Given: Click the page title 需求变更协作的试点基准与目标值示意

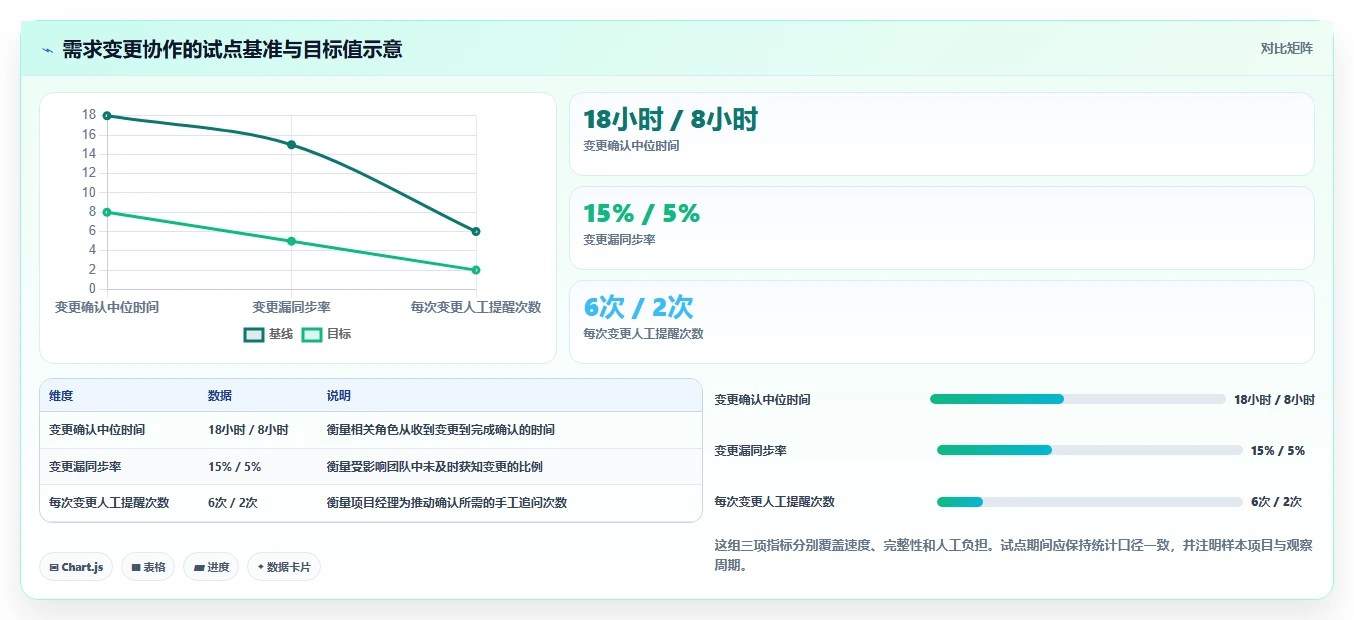Looking at the screenshot, I should 232,49.
